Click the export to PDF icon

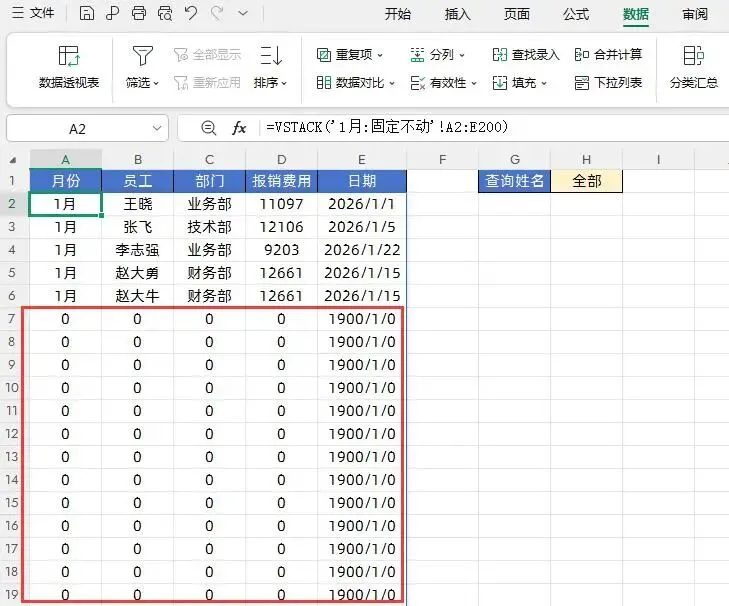click(112, 13)
